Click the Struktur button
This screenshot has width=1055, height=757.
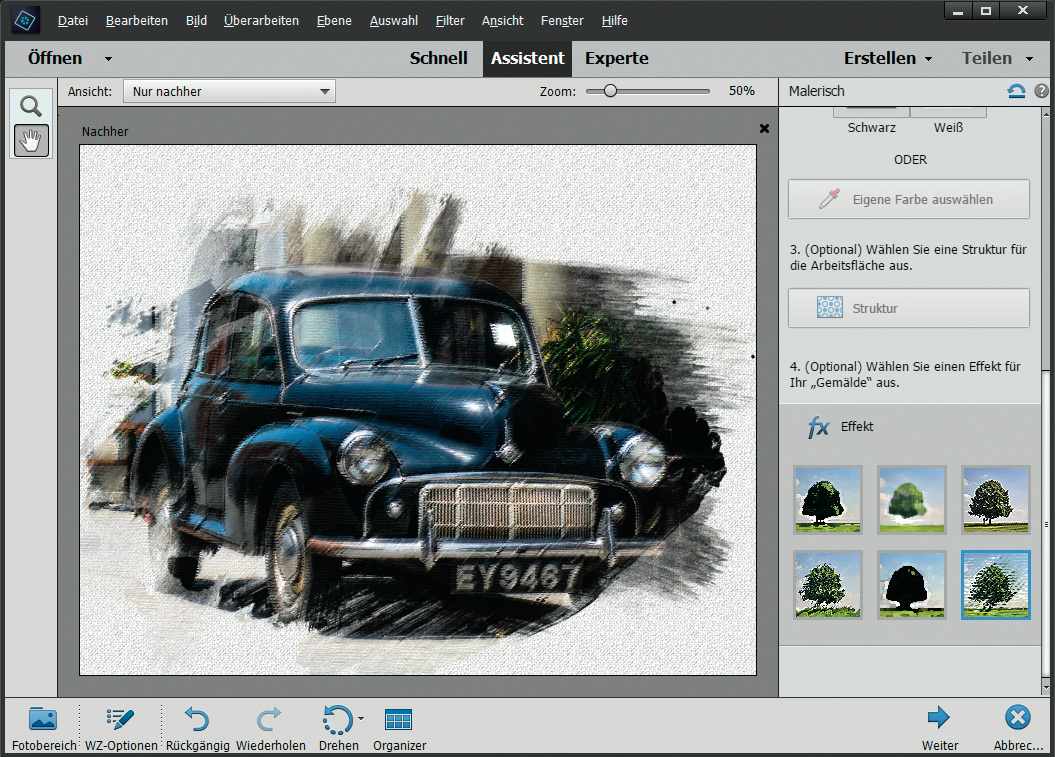click(x=908, y=308)
